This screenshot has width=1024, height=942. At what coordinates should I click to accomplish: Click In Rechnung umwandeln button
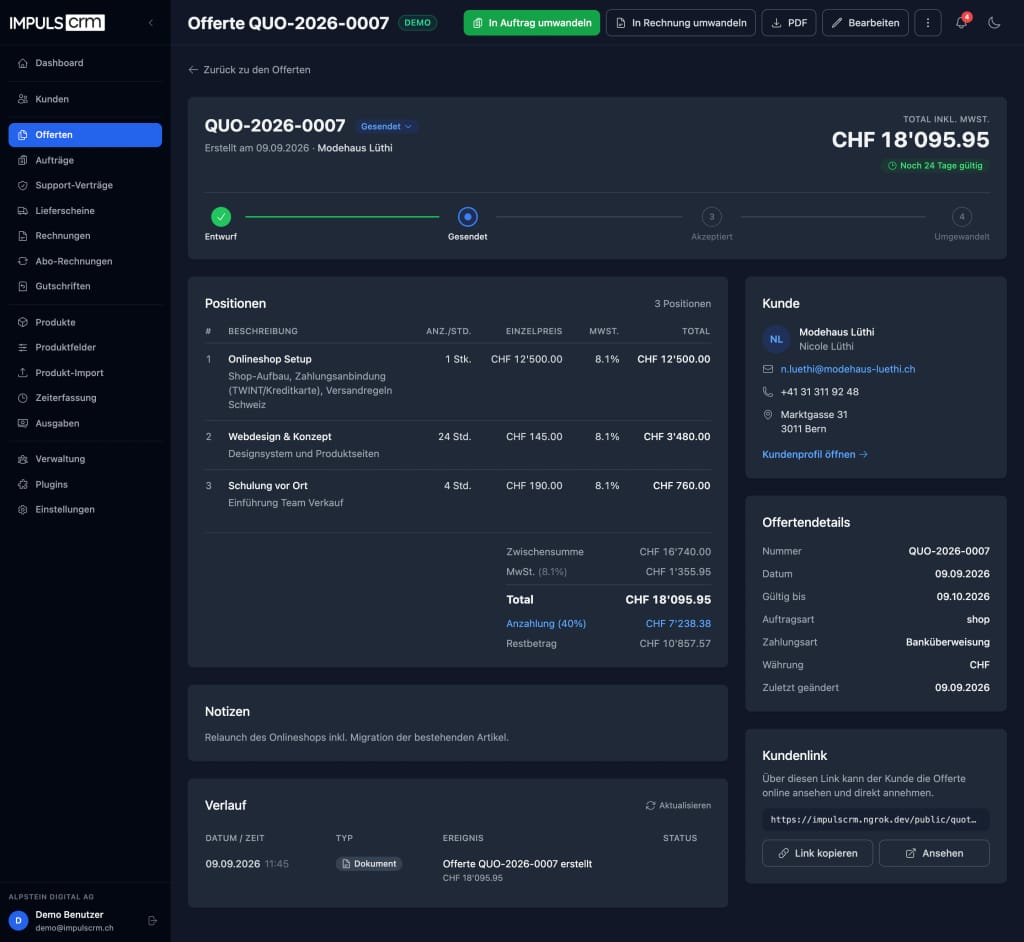click(x=680, y=23)
